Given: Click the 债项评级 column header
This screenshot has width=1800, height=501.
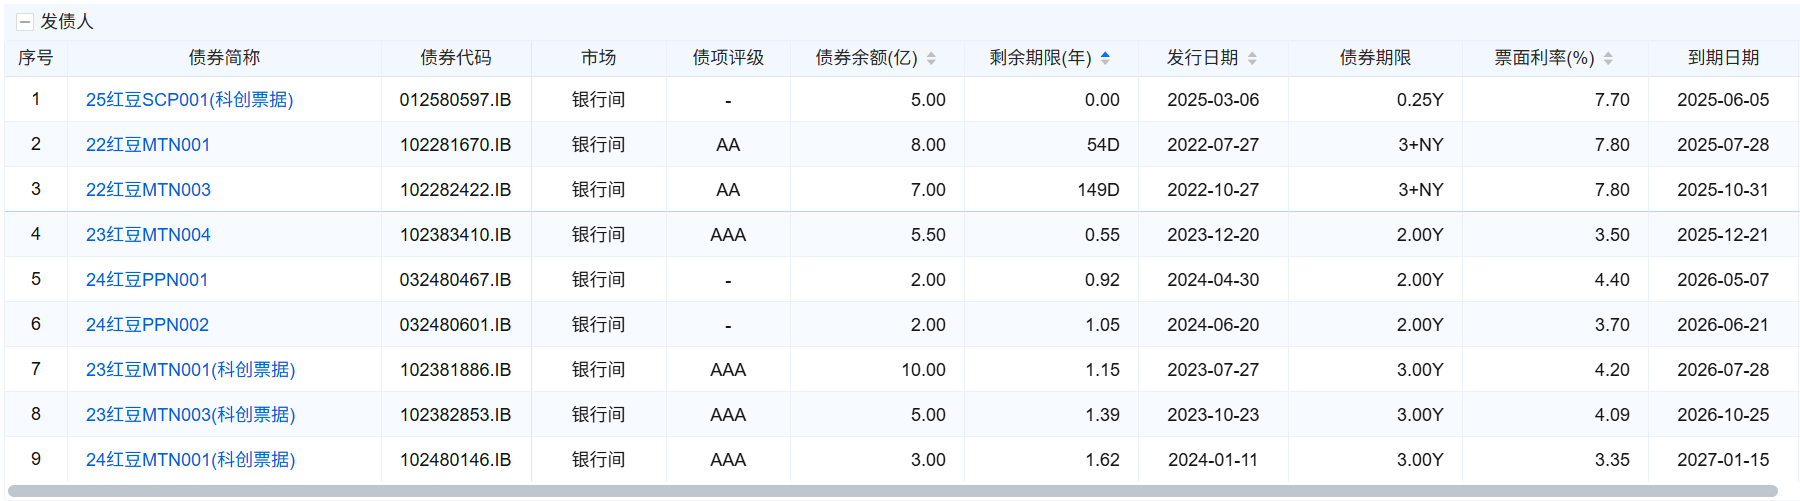Looking at the screenshot, I should click(x=728, y=58).
